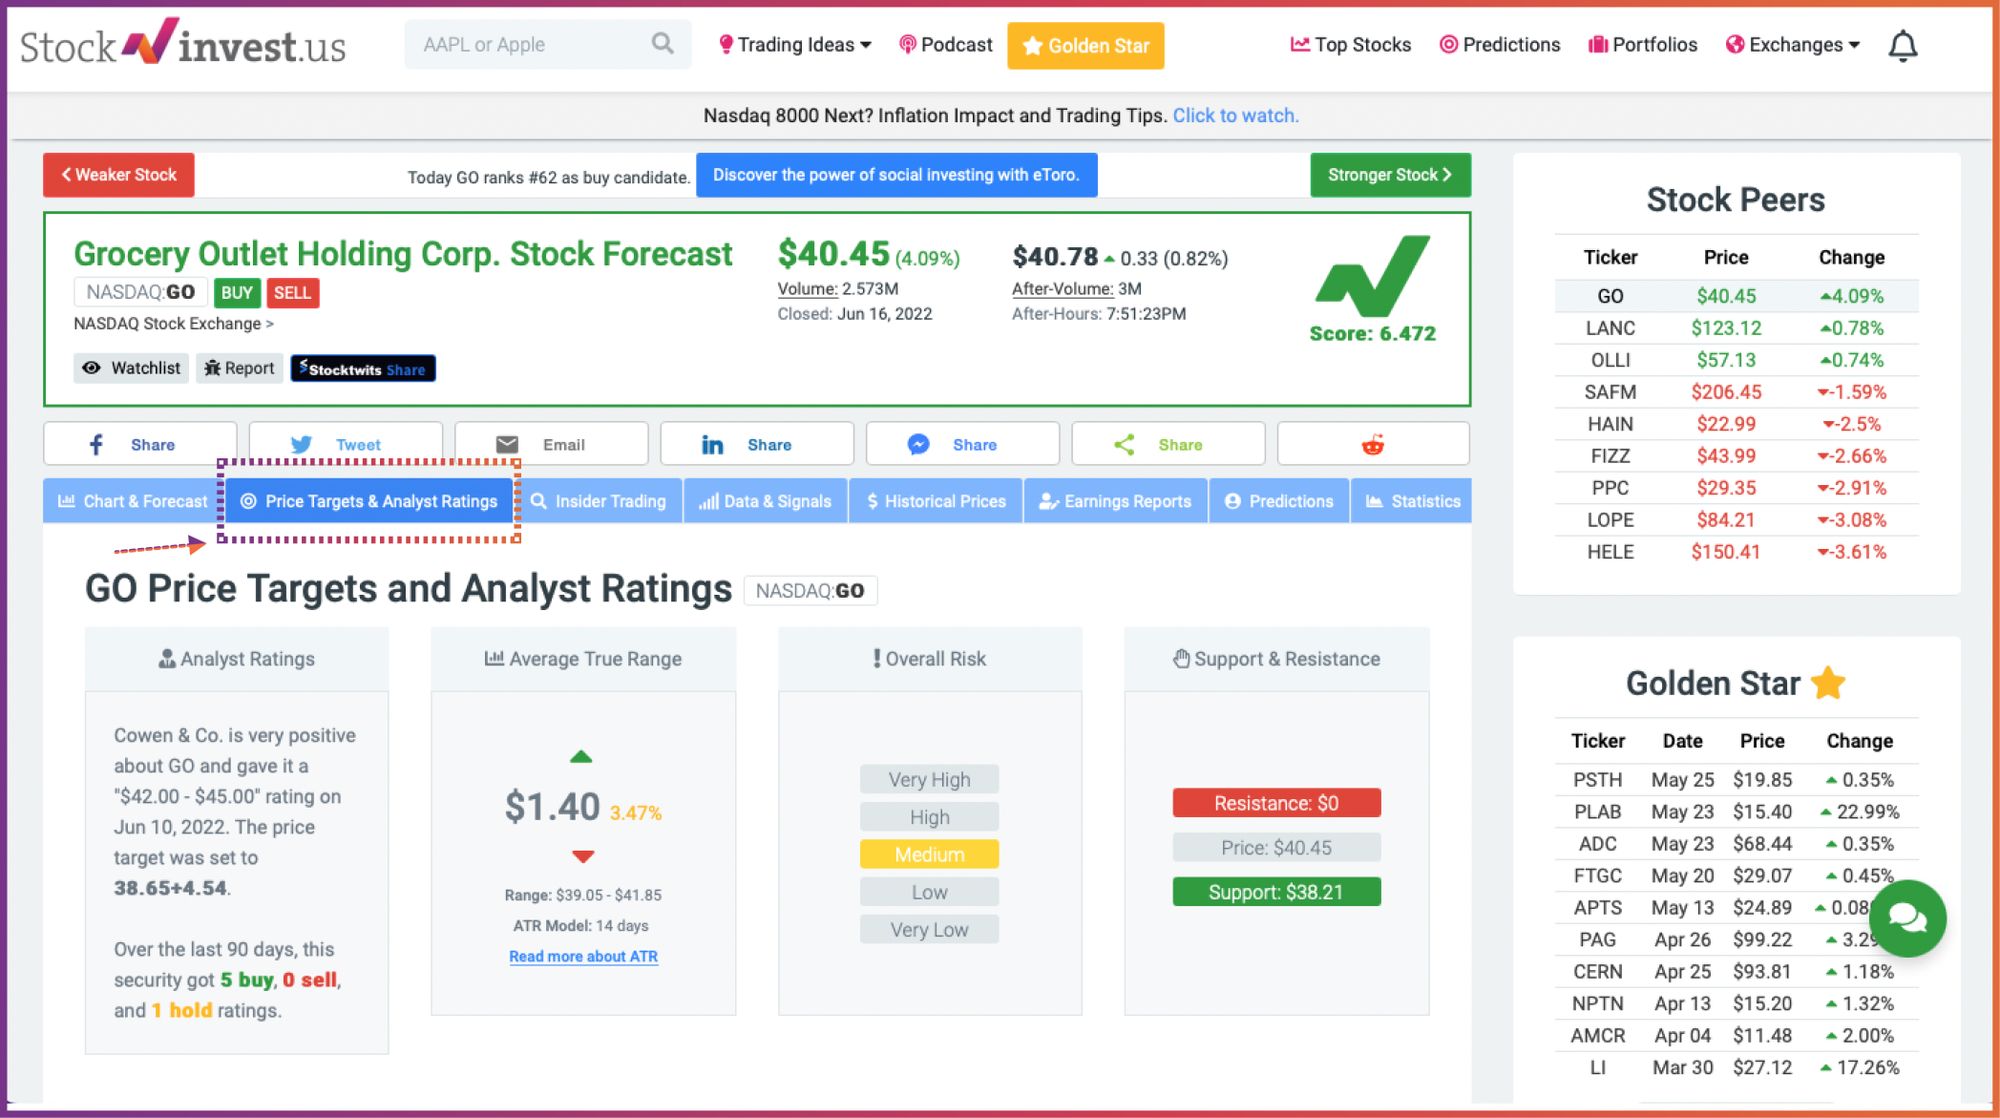The width and height of the screenshot is (2000, 1118).
Task: Click the Top Stocks chart icon
Action: tap(1300, 44)
